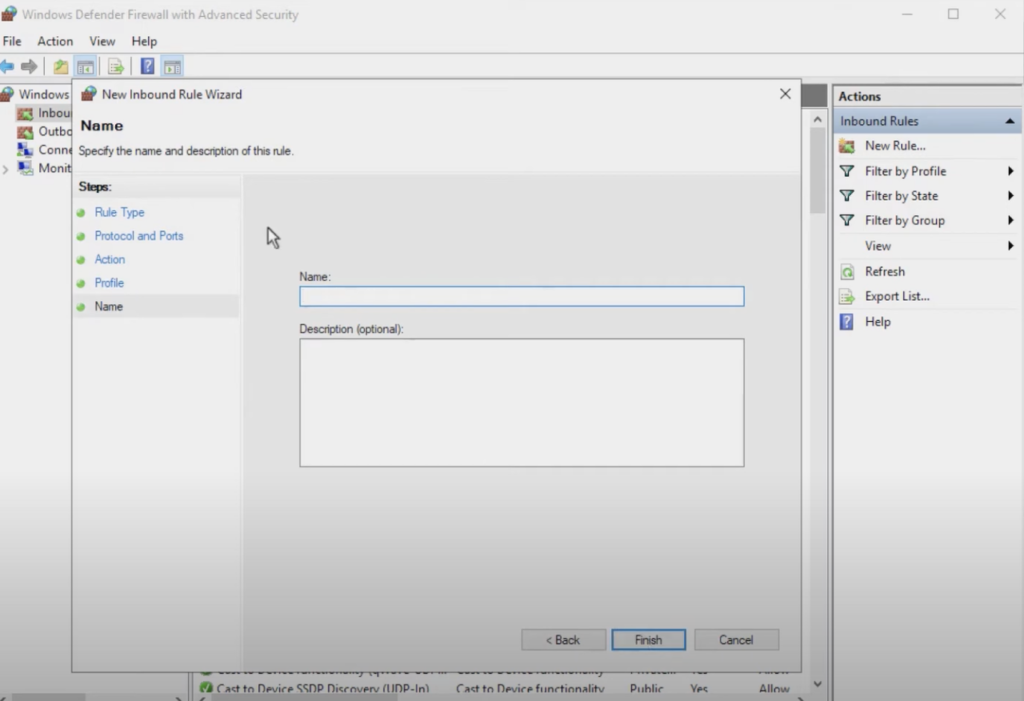Screen dimensions: 1024x701
Task: Minimize the Firewall main window
Action: pyautogui.click(x=907, y=14)
